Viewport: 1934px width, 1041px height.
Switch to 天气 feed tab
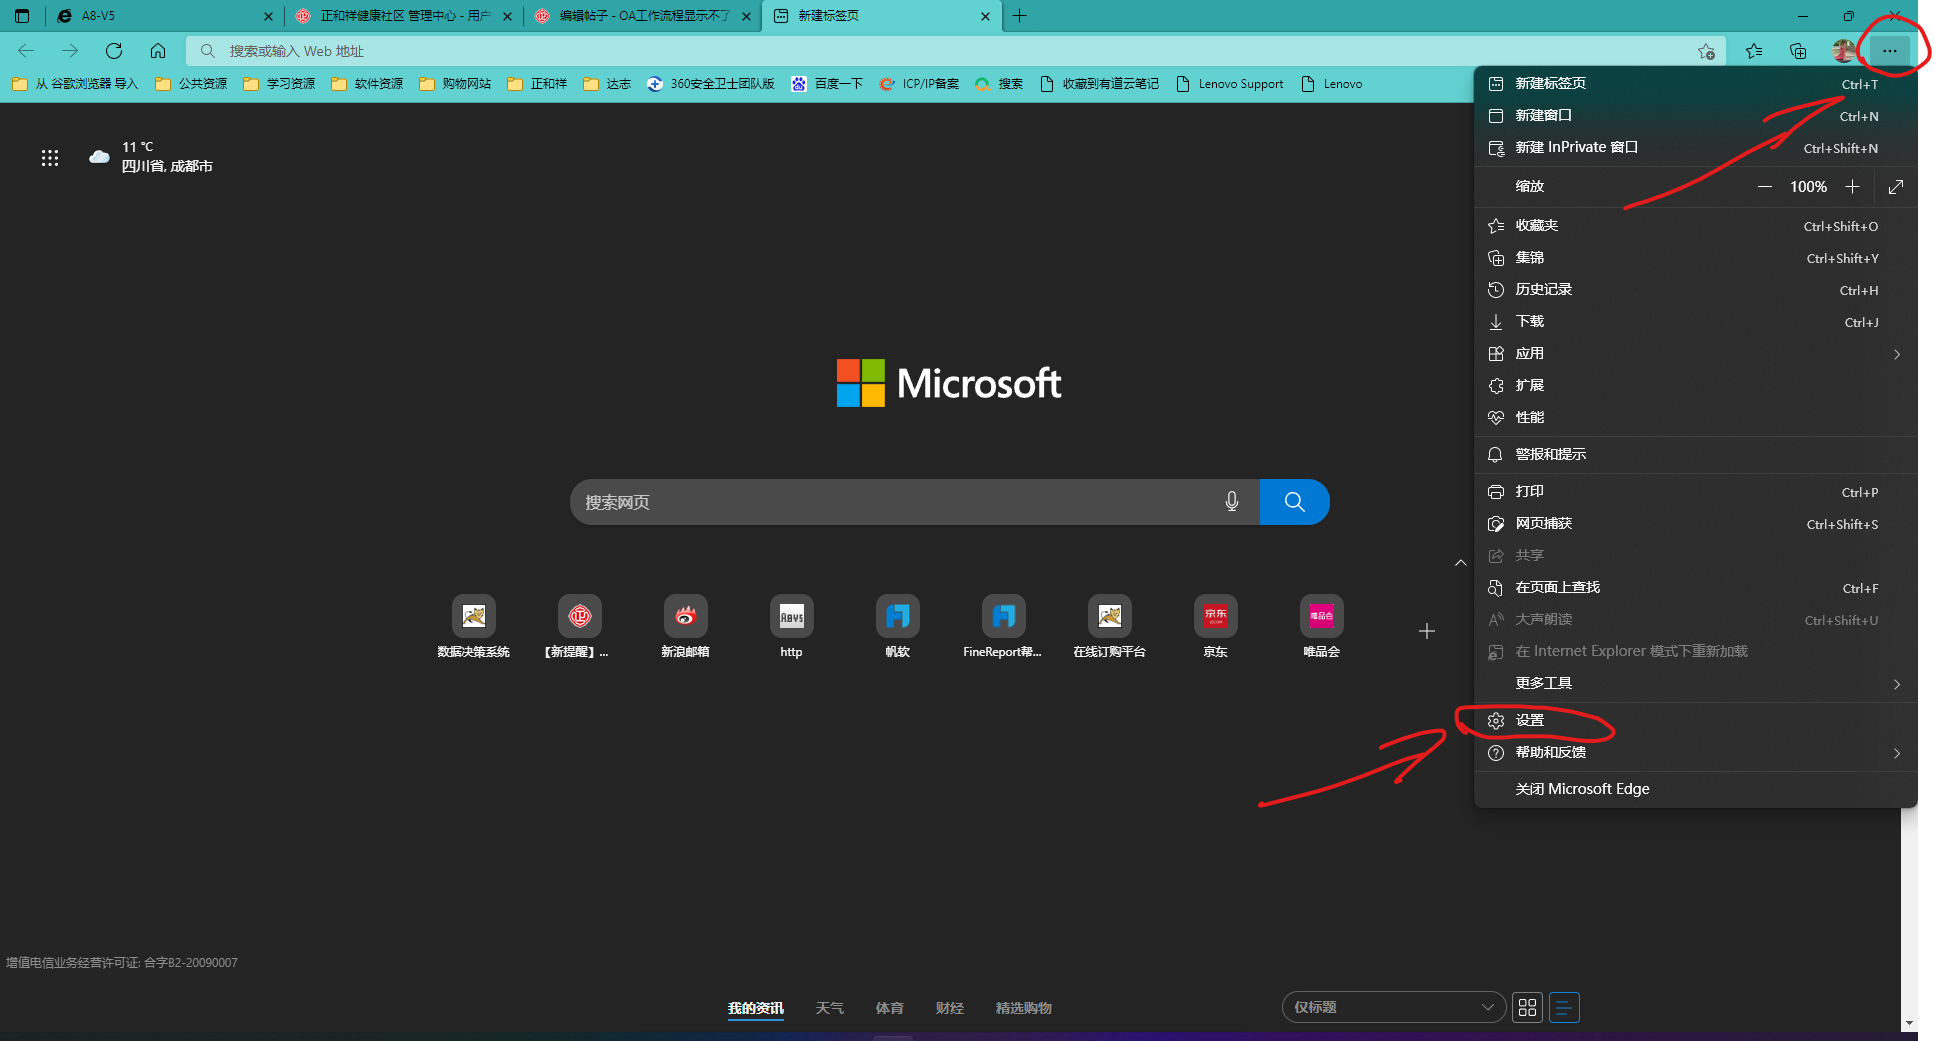point(829,1008)
